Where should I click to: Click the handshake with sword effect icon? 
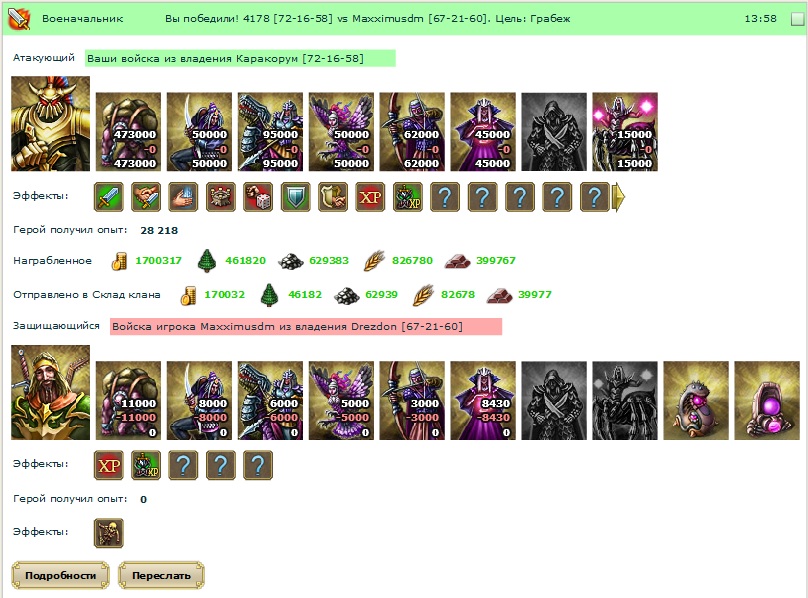pyautogui.click(x=146, y=197)
